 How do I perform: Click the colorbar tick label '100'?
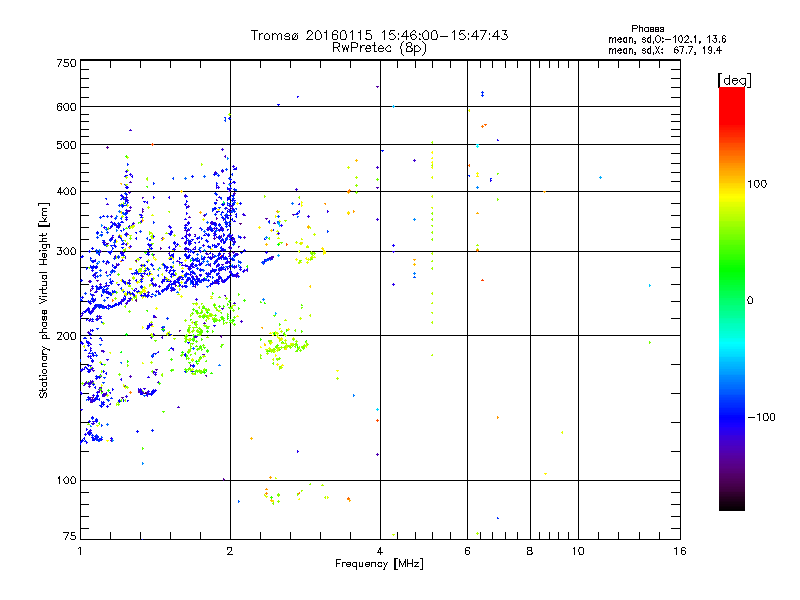click(757, 184)
